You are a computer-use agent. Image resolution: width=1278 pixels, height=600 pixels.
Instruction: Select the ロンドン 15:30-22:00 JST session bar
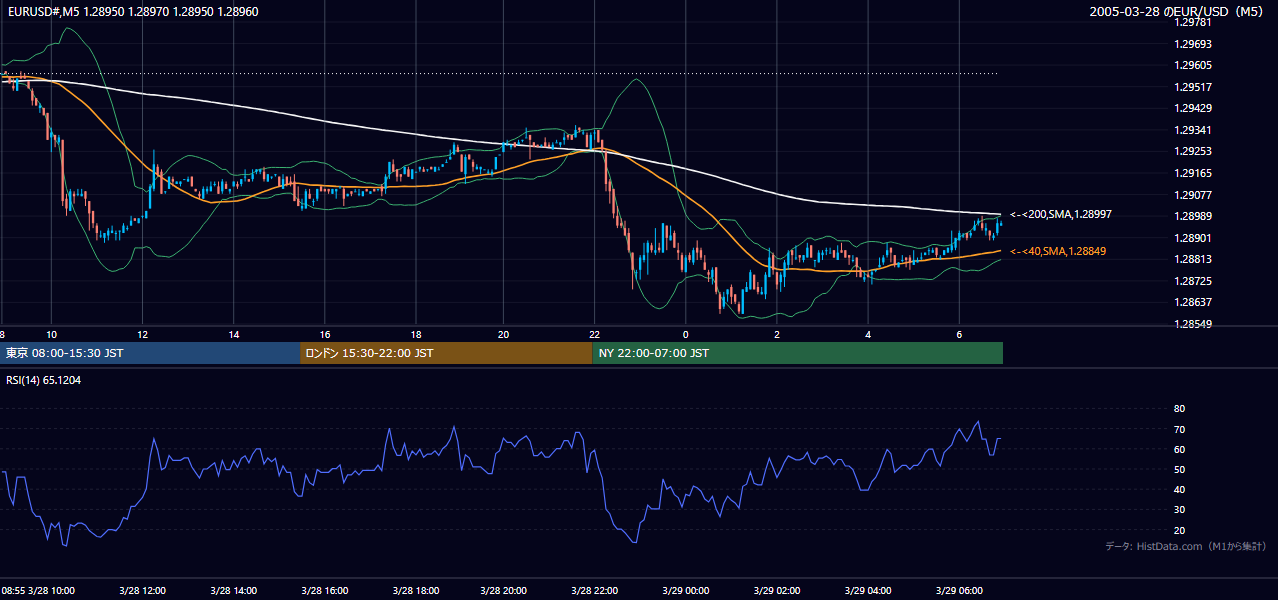(446, 353)
